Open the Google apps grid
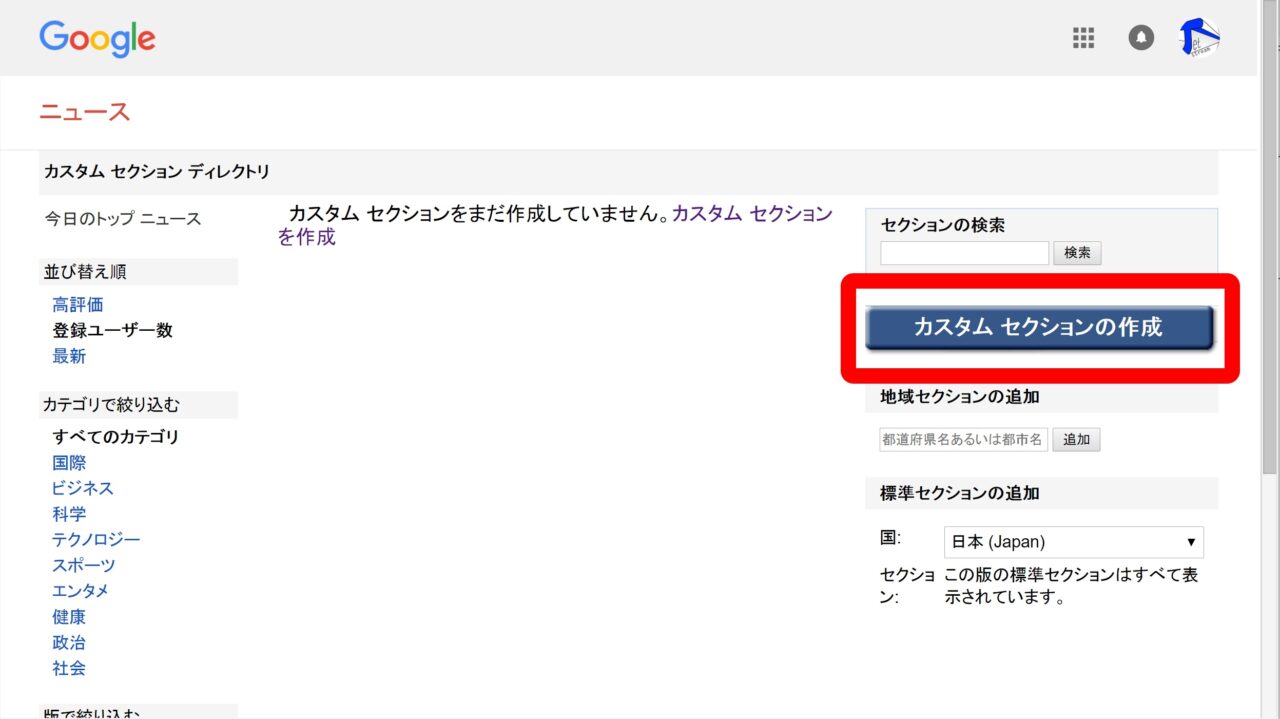 coord(1084,38)
